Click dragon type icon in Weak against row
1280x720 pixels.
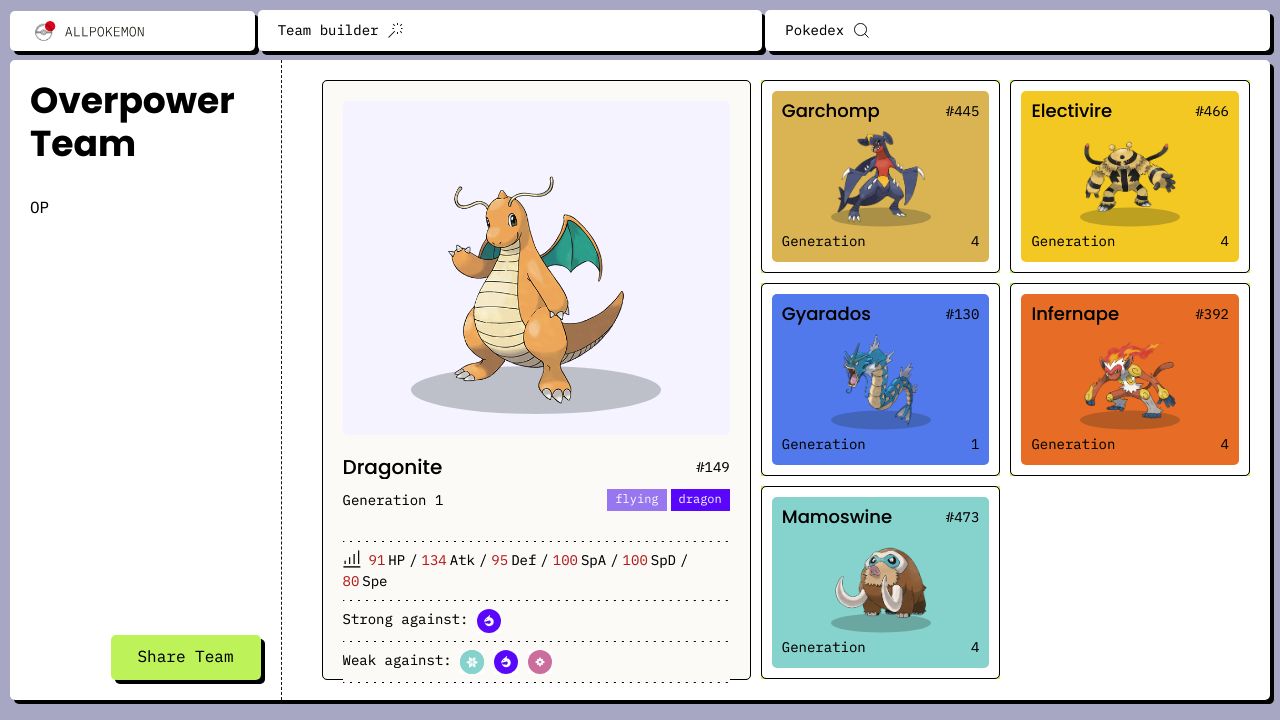[506, 661]
